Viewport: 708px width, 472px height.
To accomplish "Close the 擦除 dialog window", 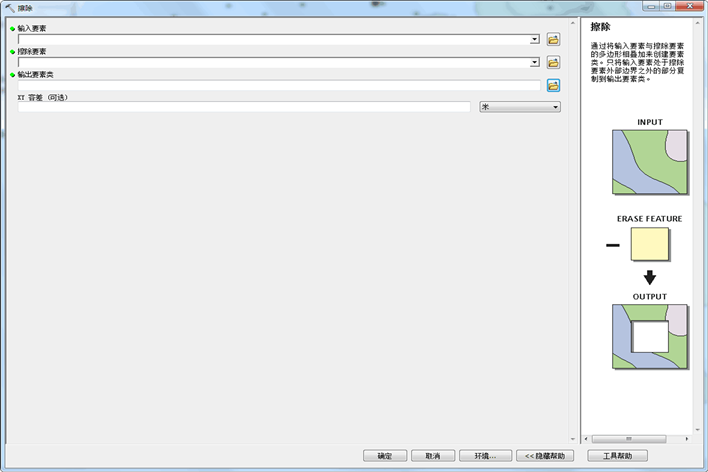I will (689, 7).
